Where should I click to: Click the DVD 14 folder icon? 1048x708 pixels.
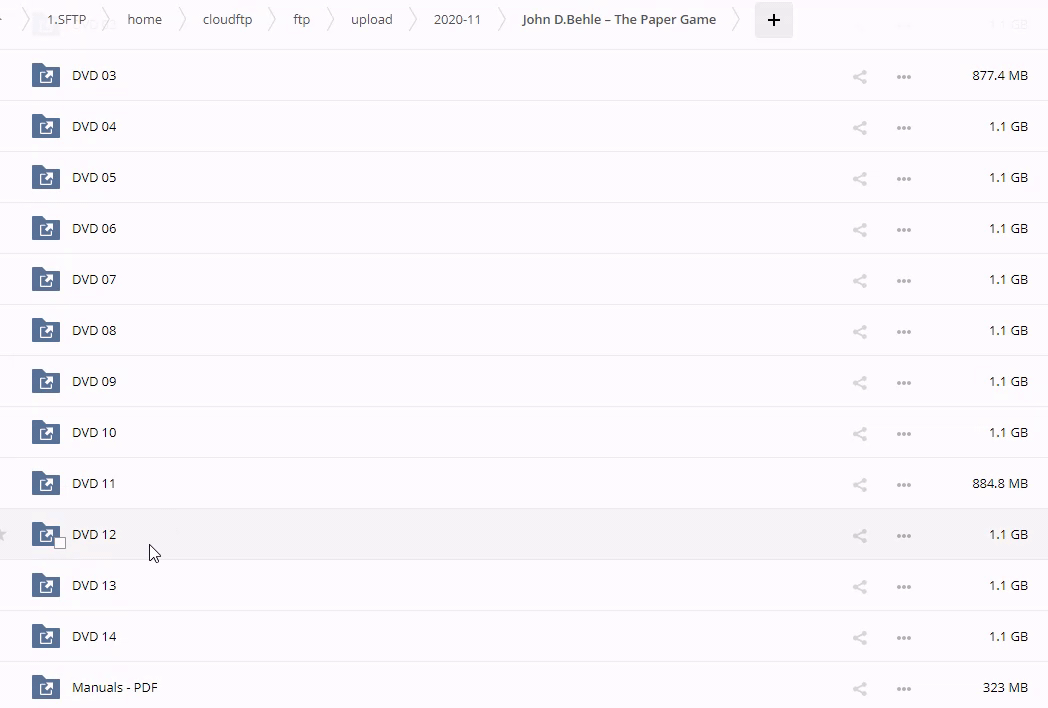coord(46,637)
